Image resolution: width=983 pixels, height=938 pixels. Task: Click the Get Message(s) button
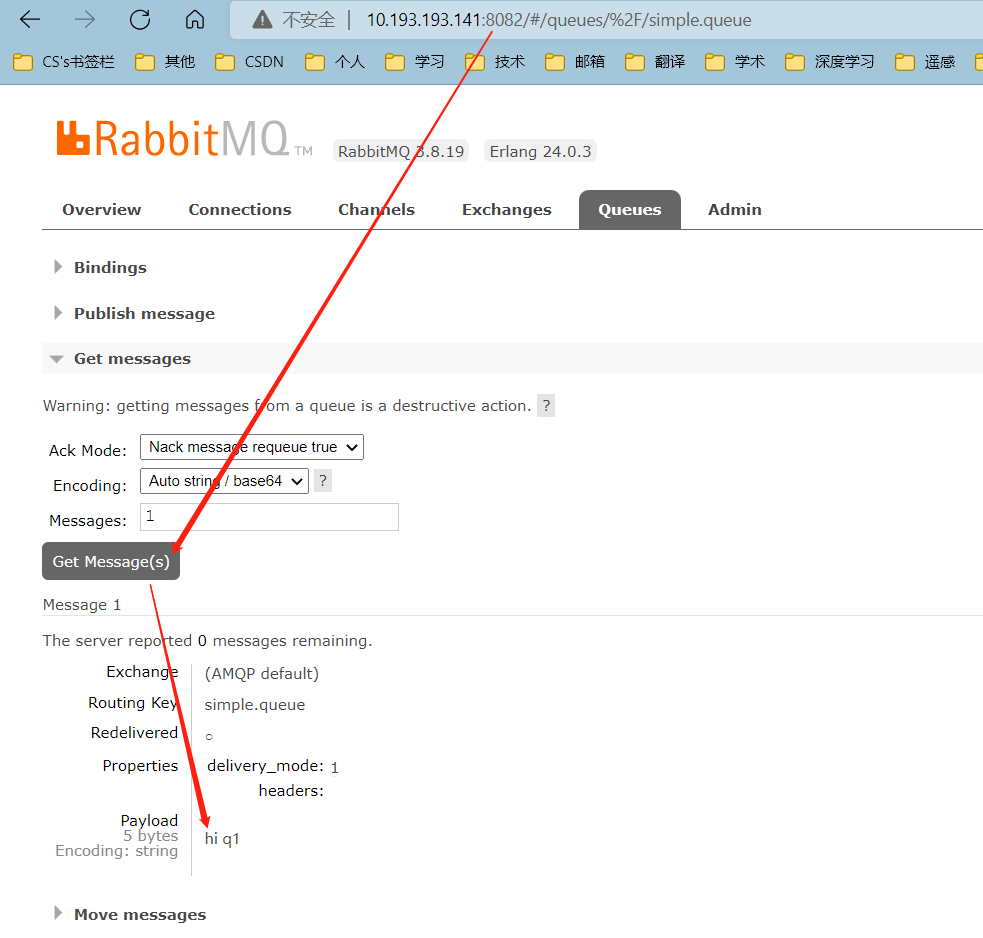[x=111, y=561]
